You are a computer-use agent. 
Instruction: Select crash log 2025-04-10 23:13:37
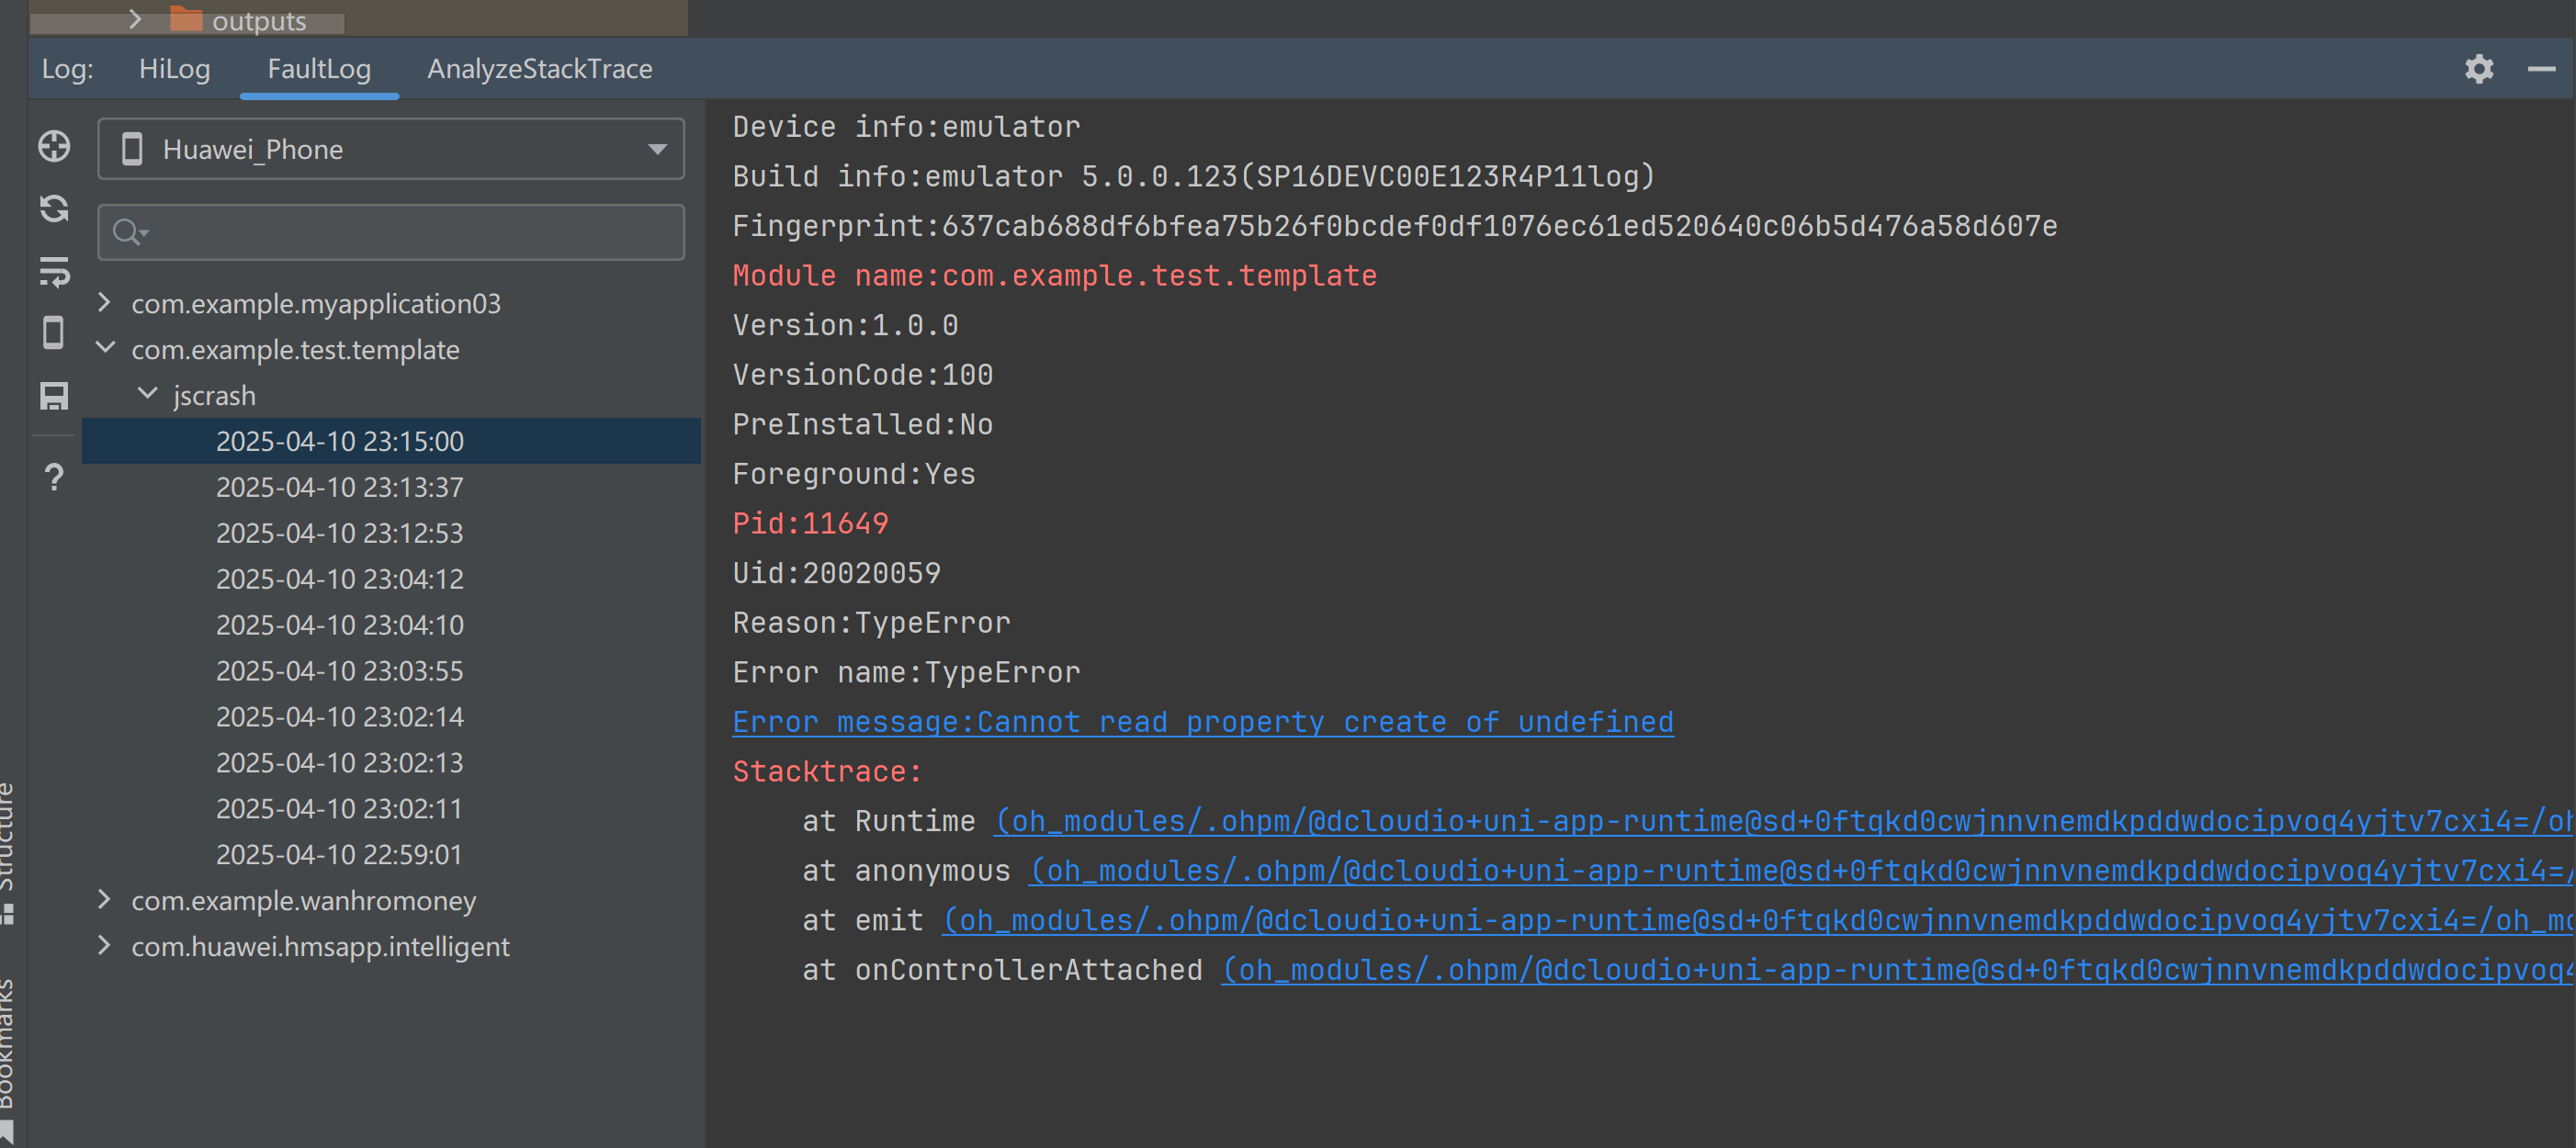339,487
